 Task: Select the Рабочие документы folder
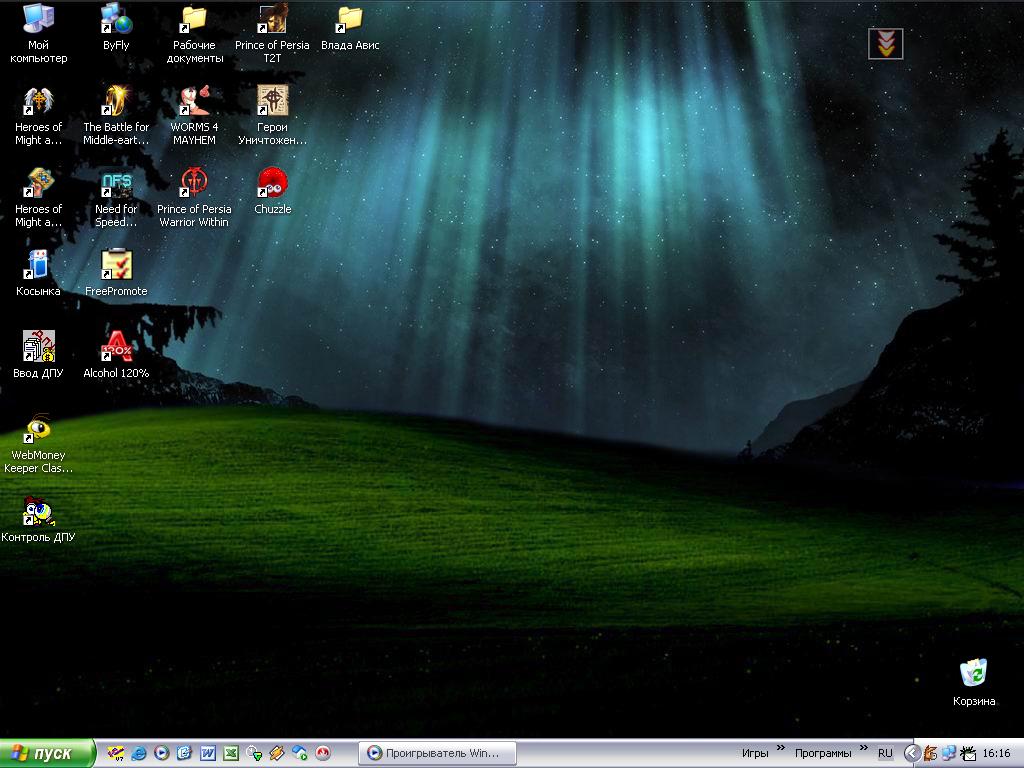click(195, 33)
